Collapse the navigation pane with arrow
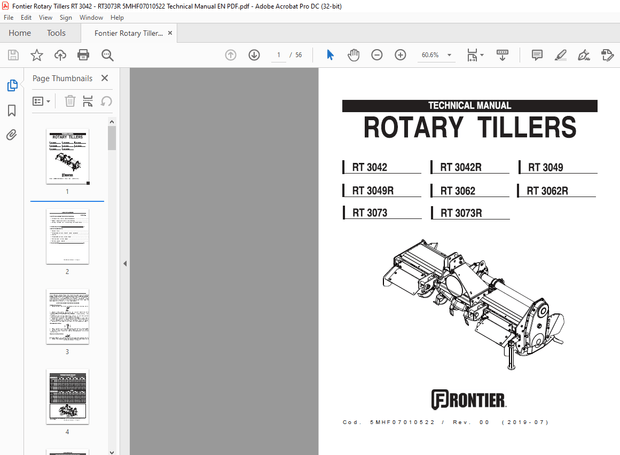 [125, 263]
